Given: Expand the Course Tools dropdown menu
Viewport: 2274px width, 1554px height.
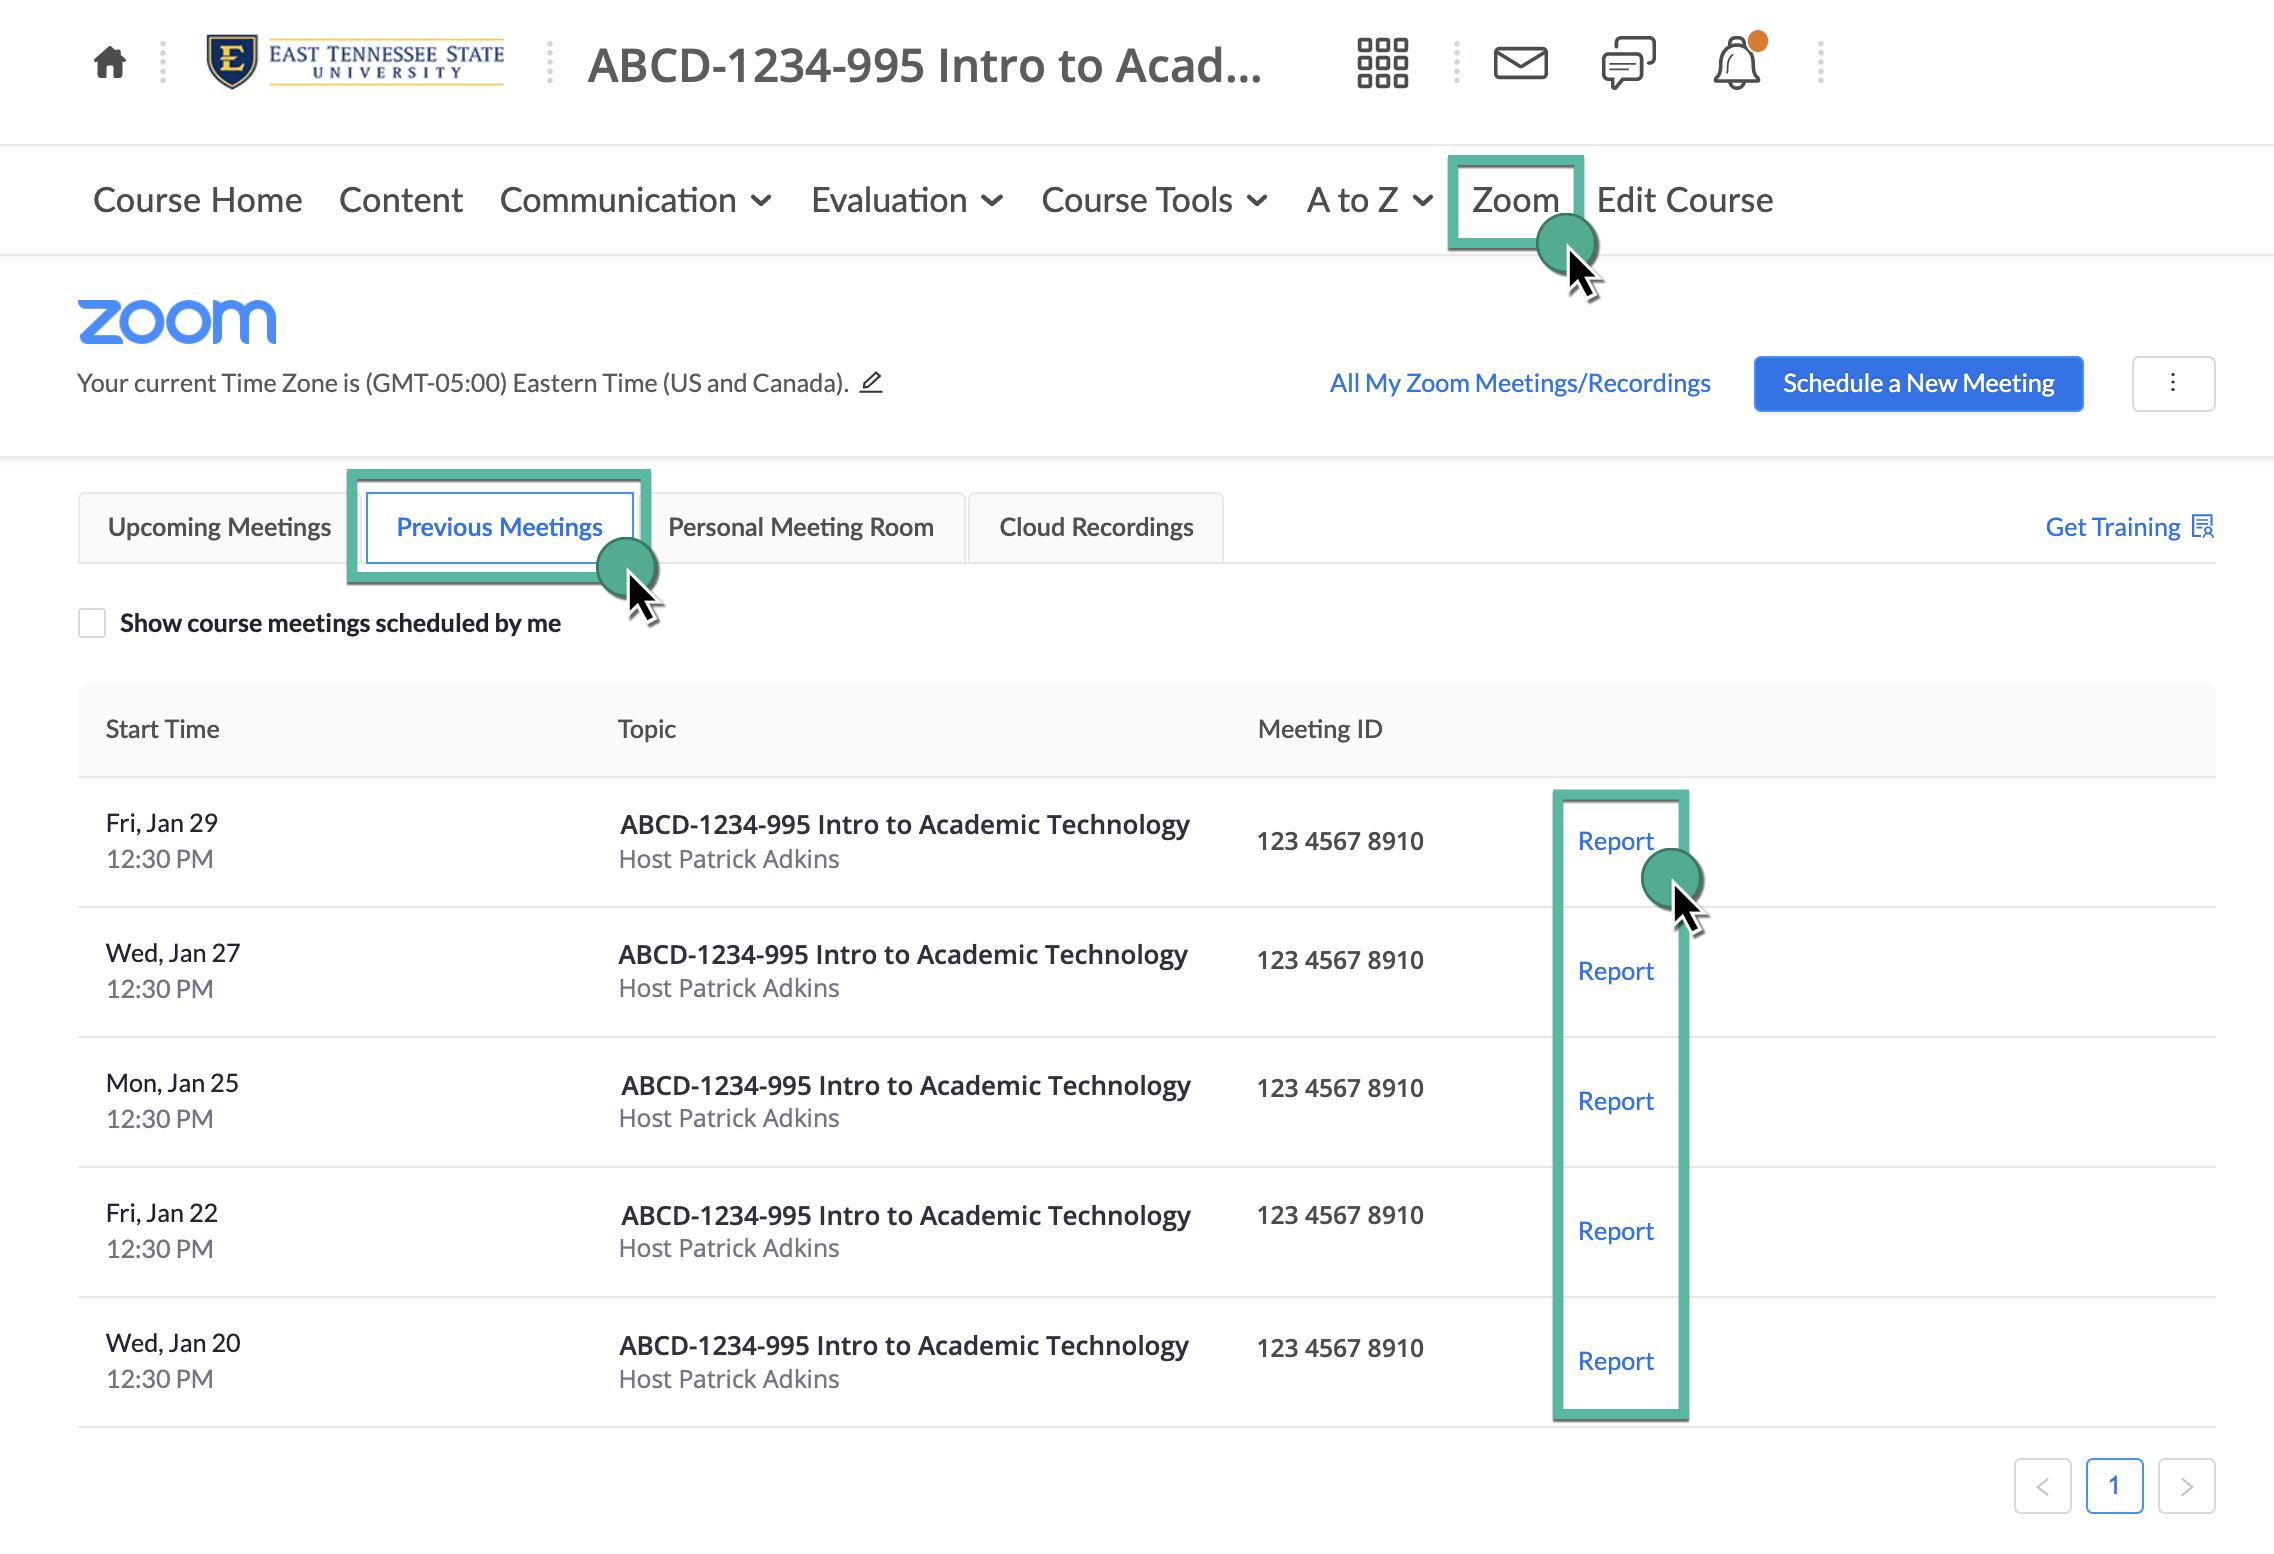Looking at the screenshot, I should coord(1154,200).
